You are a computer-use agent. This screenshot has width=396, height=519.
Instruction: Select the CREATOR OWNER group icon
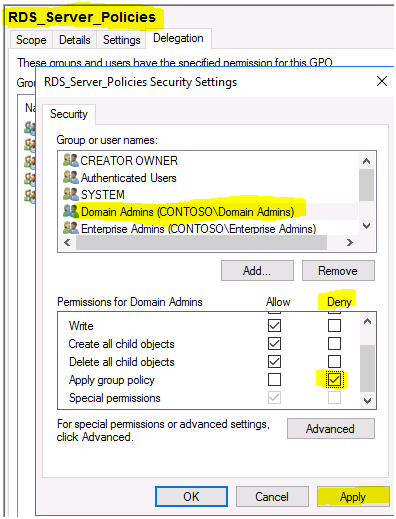point(71,160)
